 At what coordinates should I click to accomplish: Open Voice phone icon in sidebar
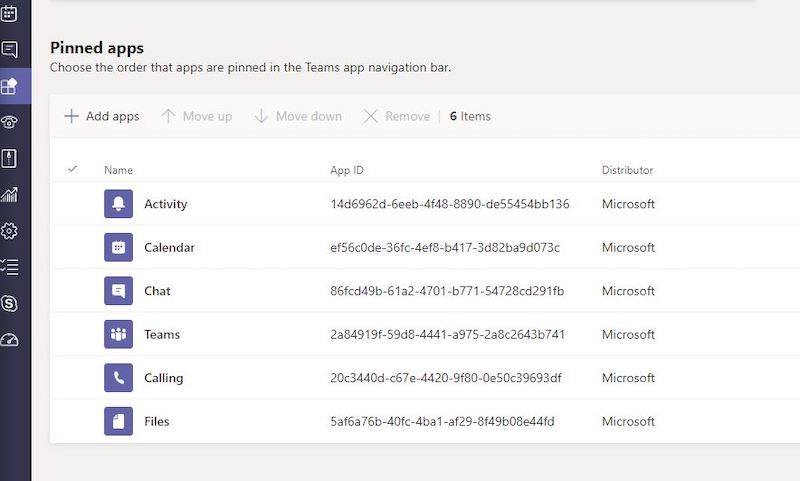[9, 122]
